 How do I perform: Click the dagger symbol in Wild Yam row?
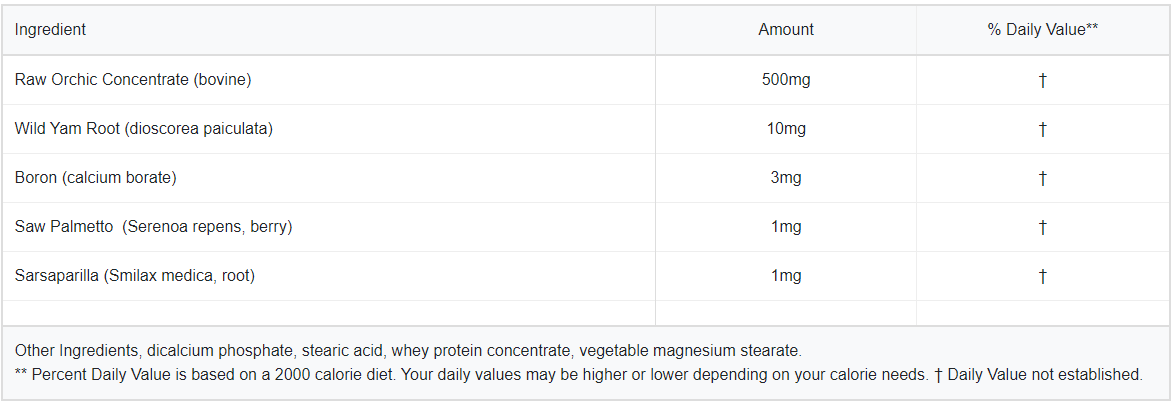coord(1042,129)
